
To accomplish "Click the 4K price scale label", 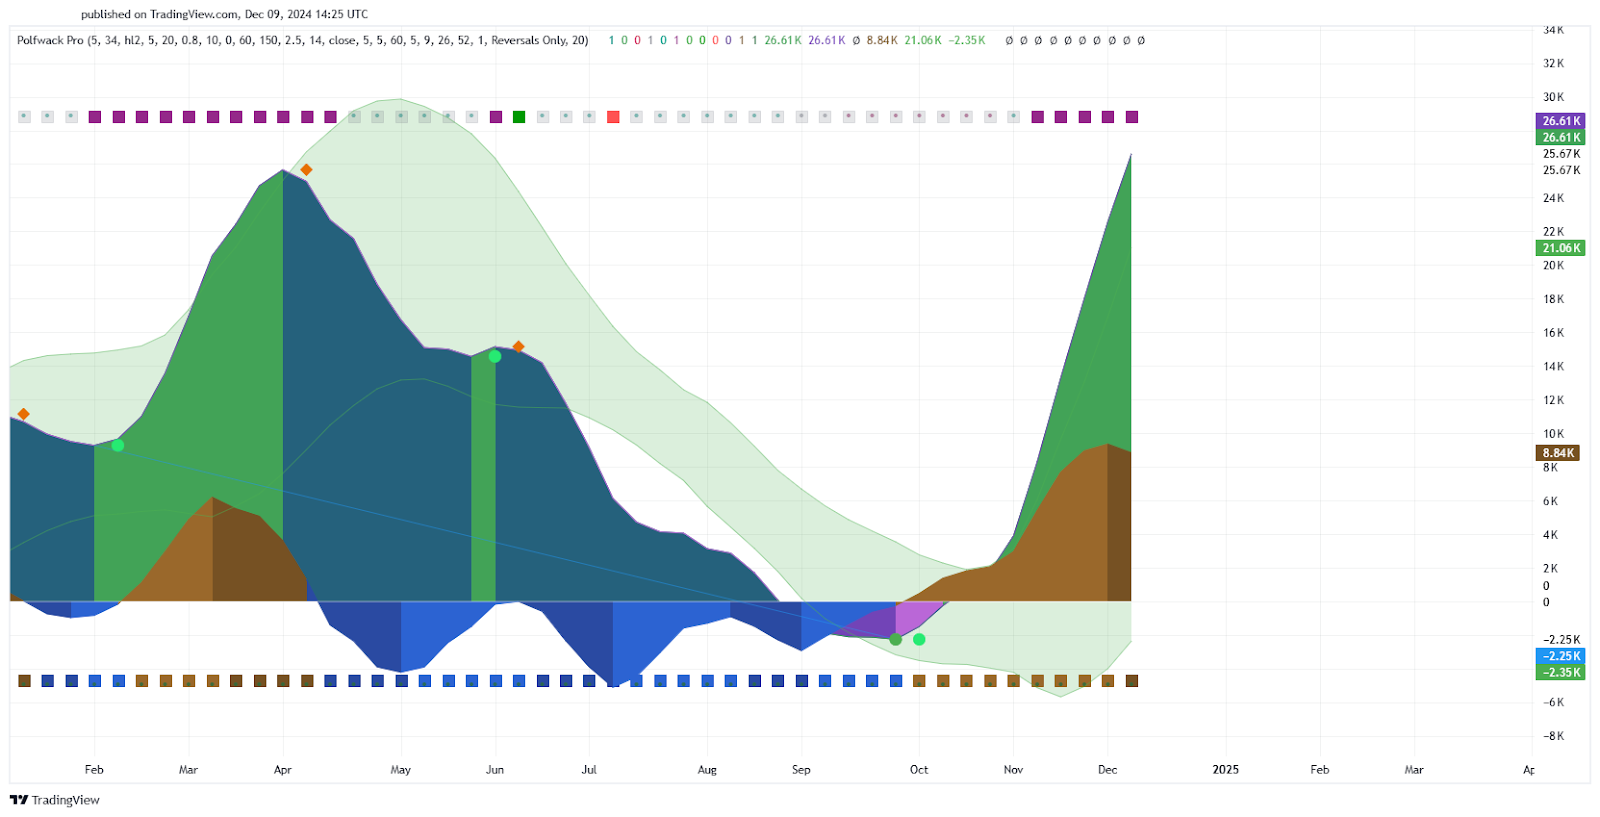I will (1550, 535).
